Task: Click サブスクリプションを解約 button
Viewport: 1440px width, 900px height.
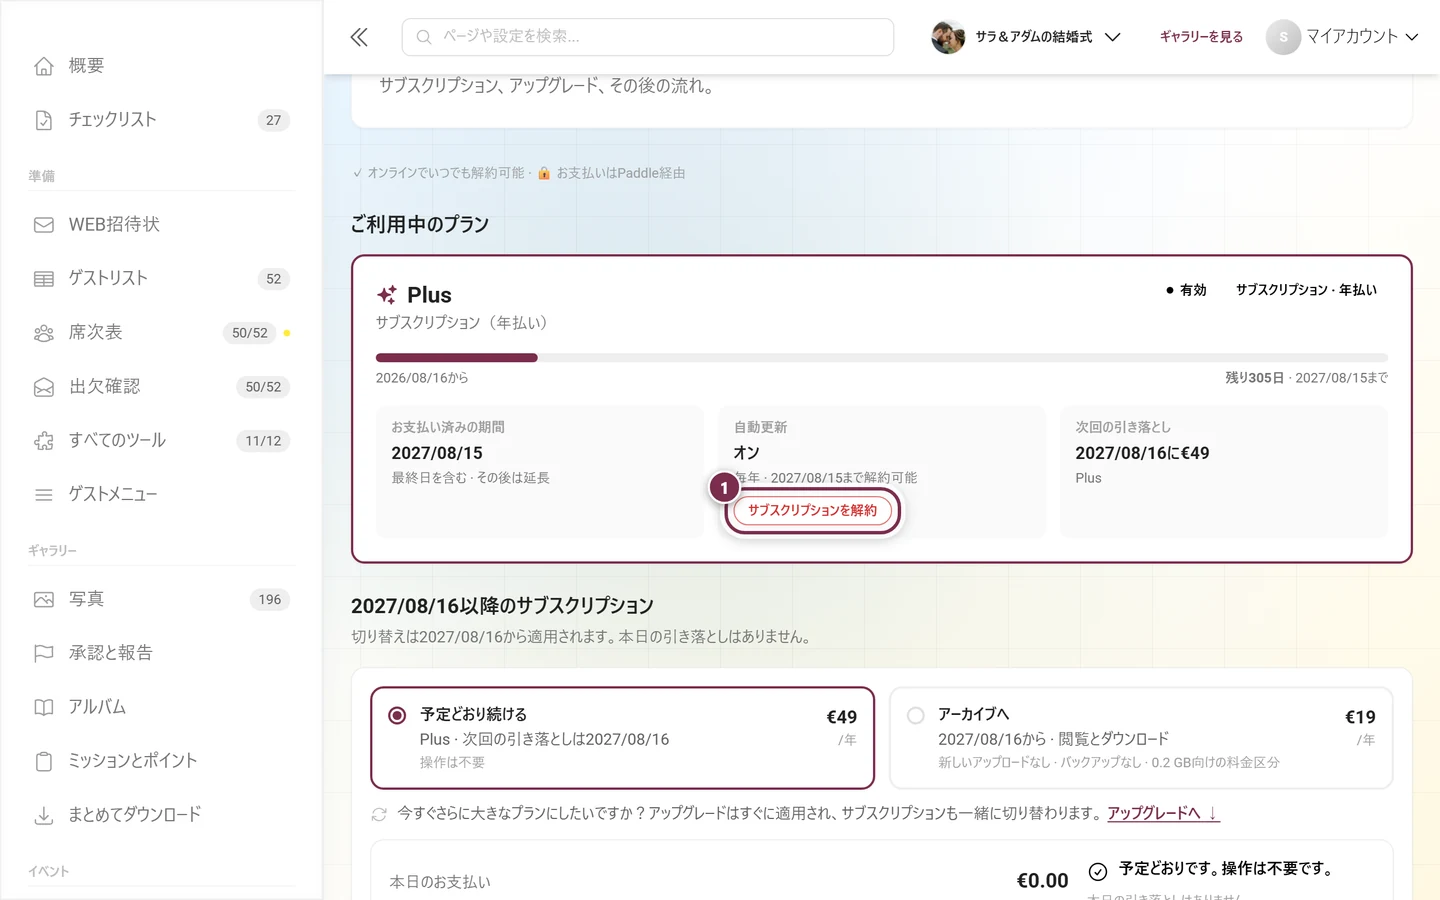Action: [x=812, y=511]
